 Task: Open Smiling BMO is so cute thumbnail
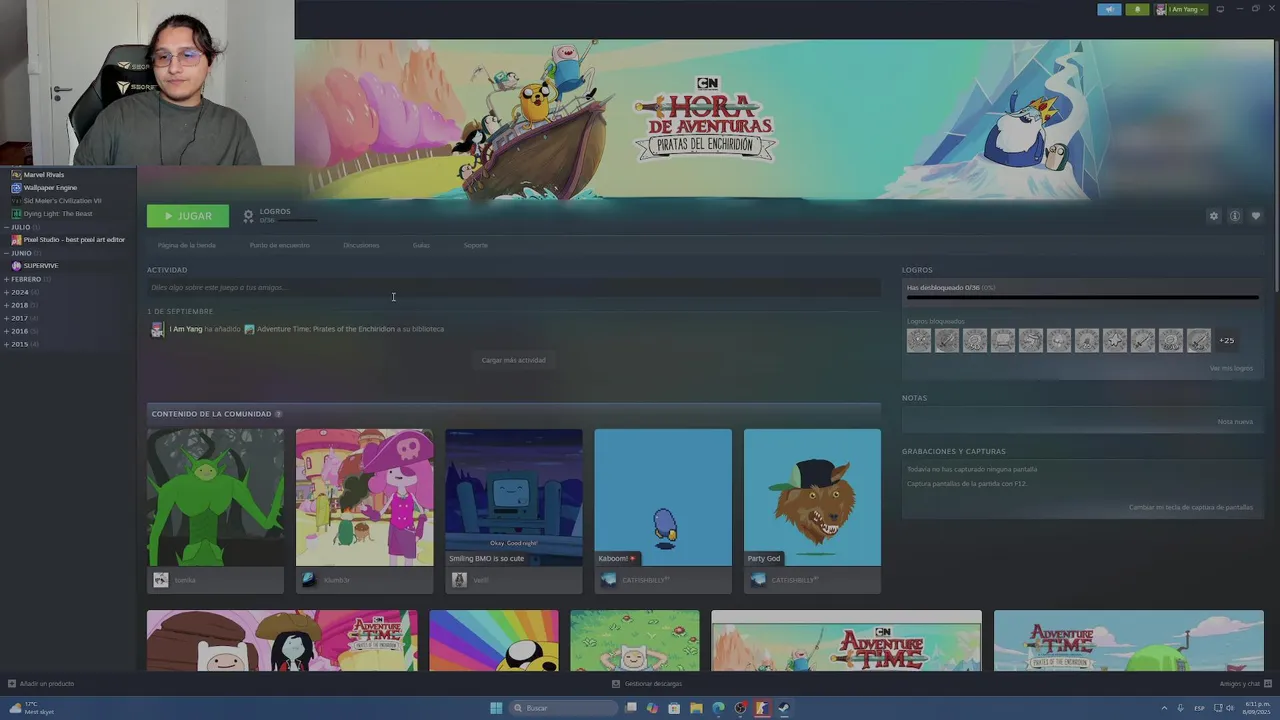[x=513, y=497]
